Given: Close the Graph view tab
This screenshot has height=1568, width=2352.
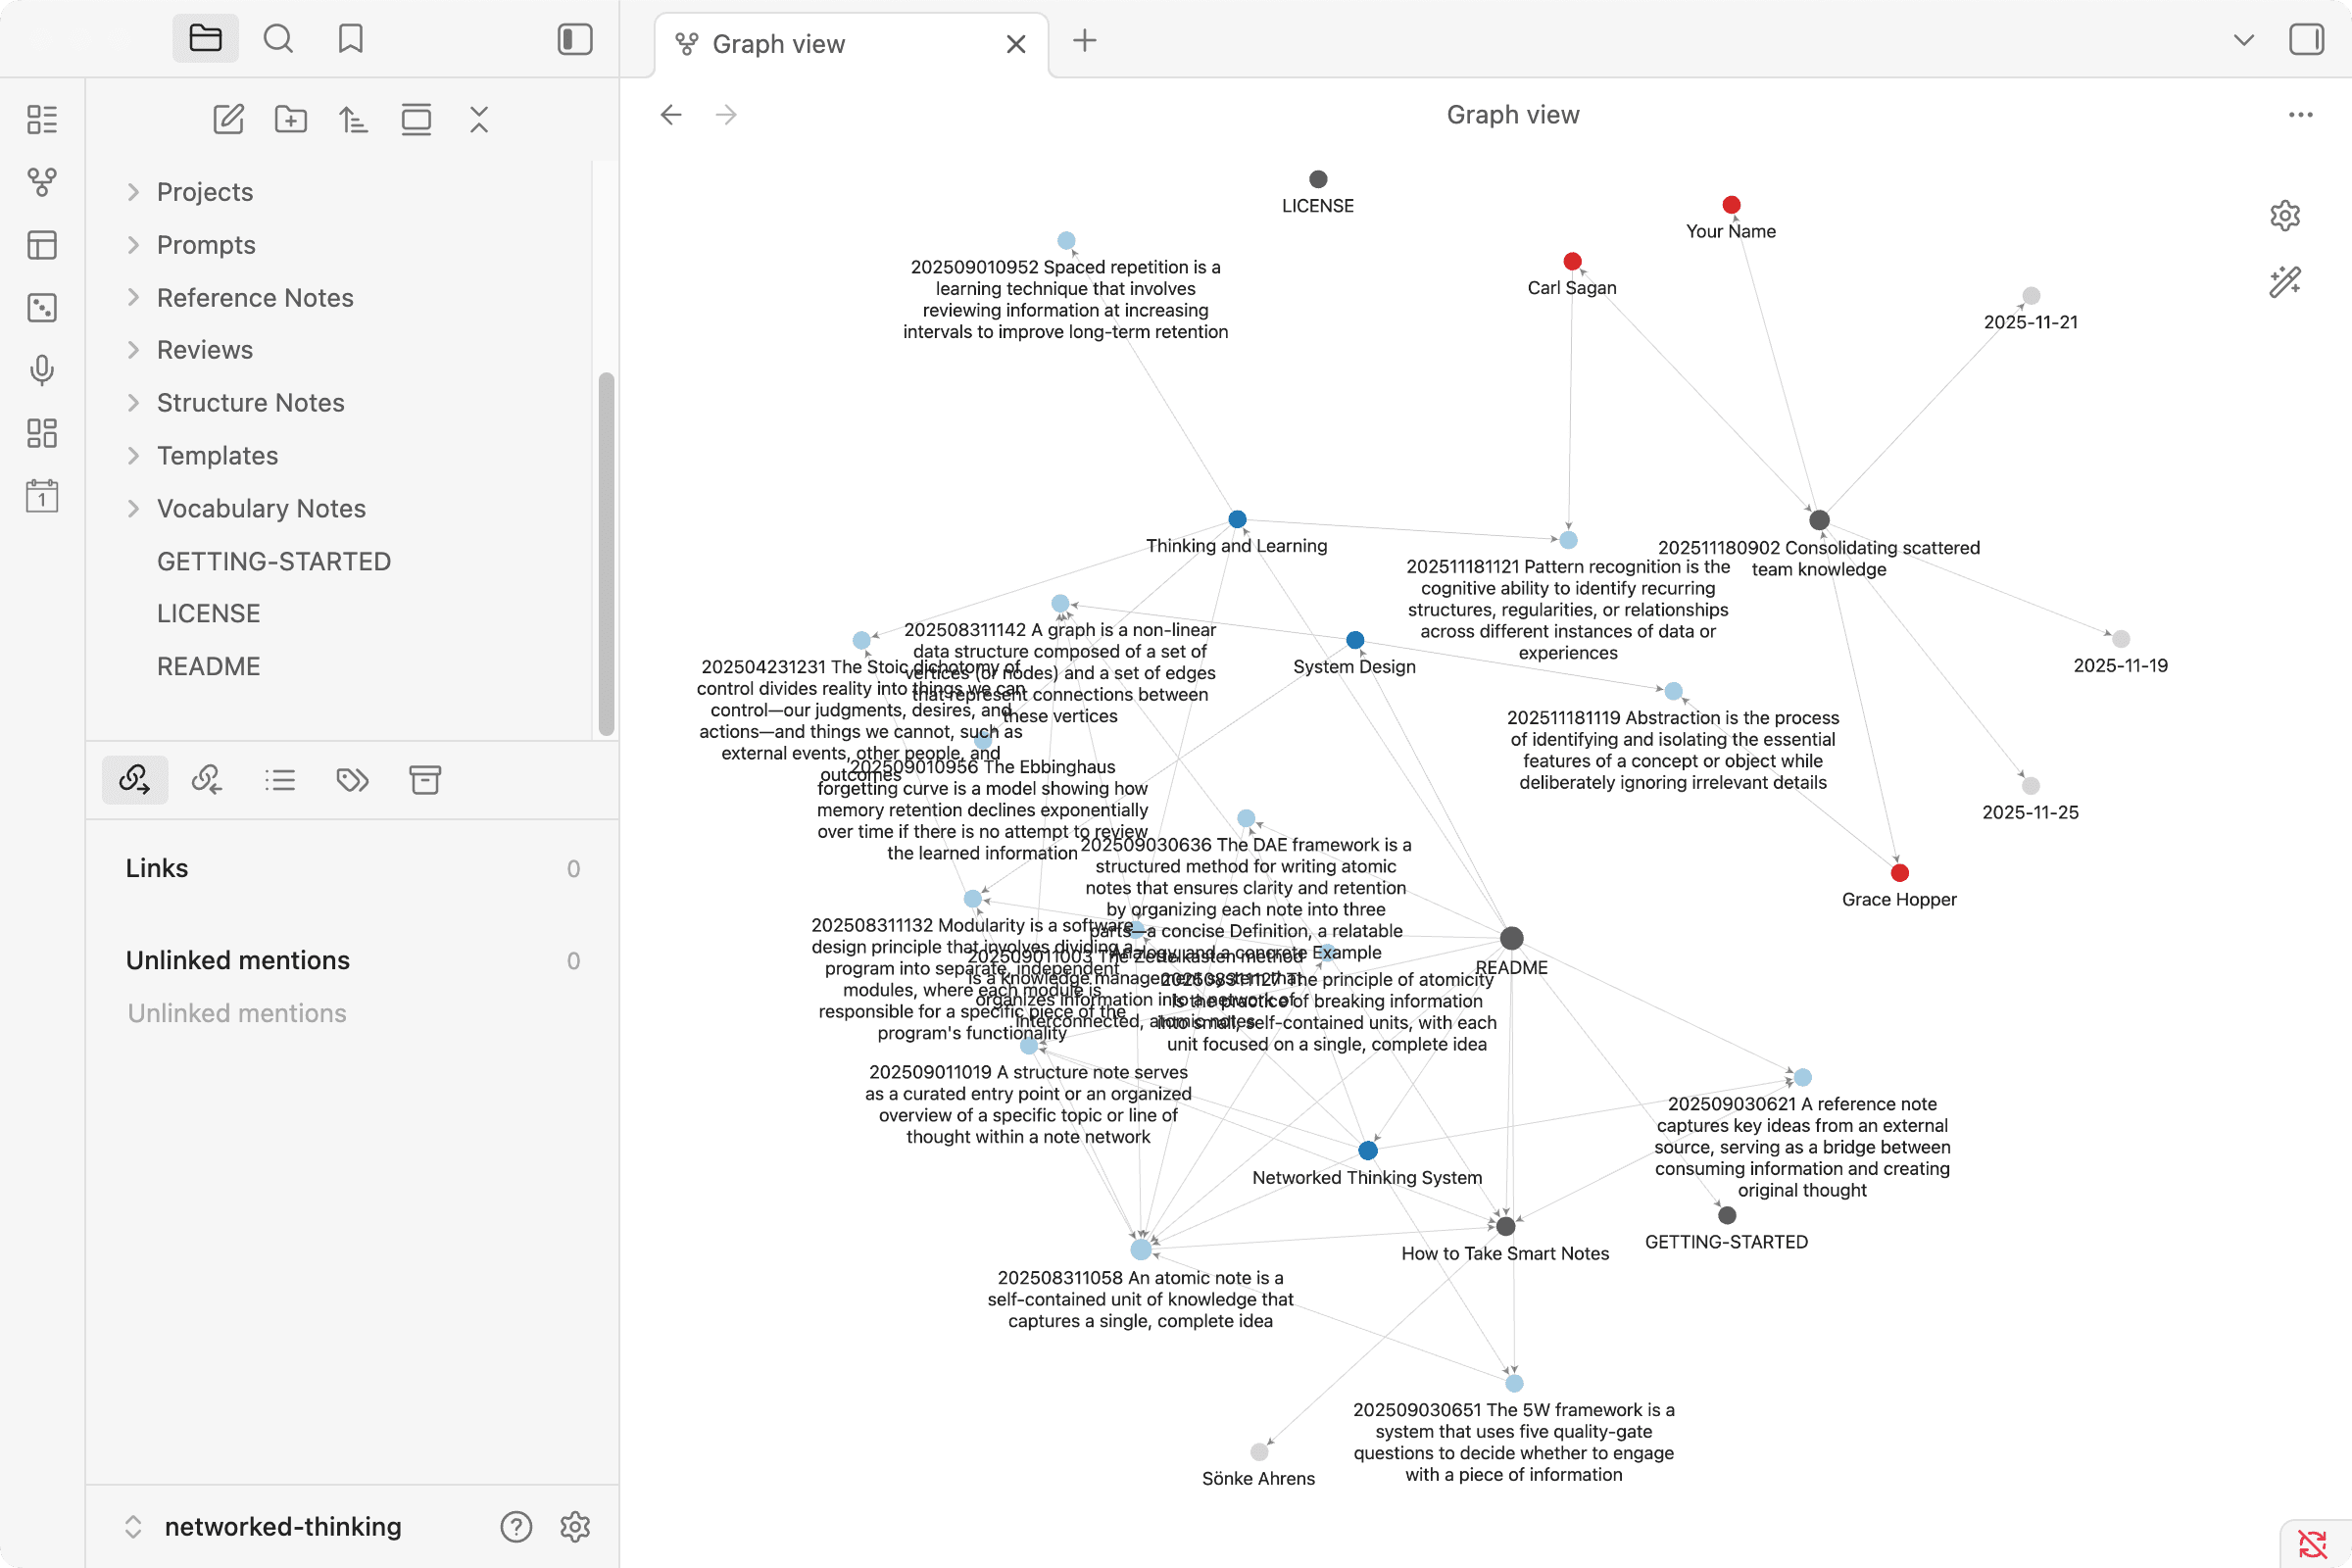Looking at the screenshot, I should point(1016,44).
